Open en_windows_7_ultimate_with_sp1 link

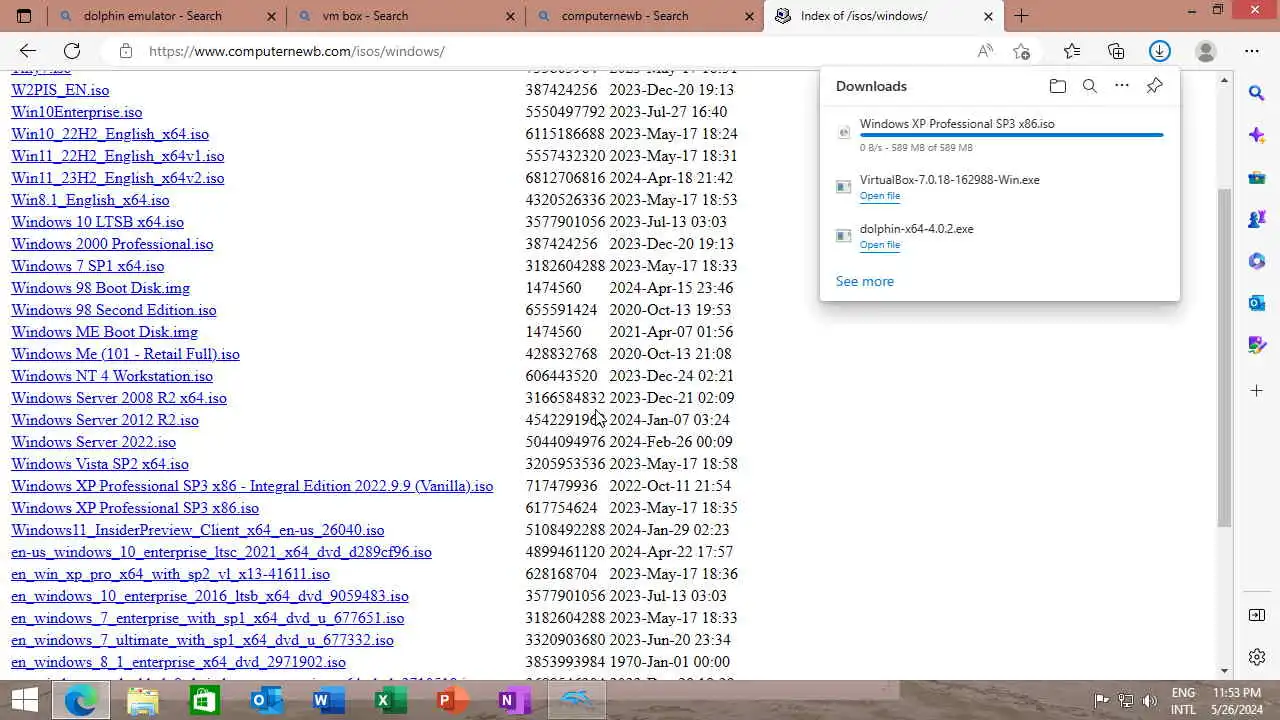click(202, 640)
